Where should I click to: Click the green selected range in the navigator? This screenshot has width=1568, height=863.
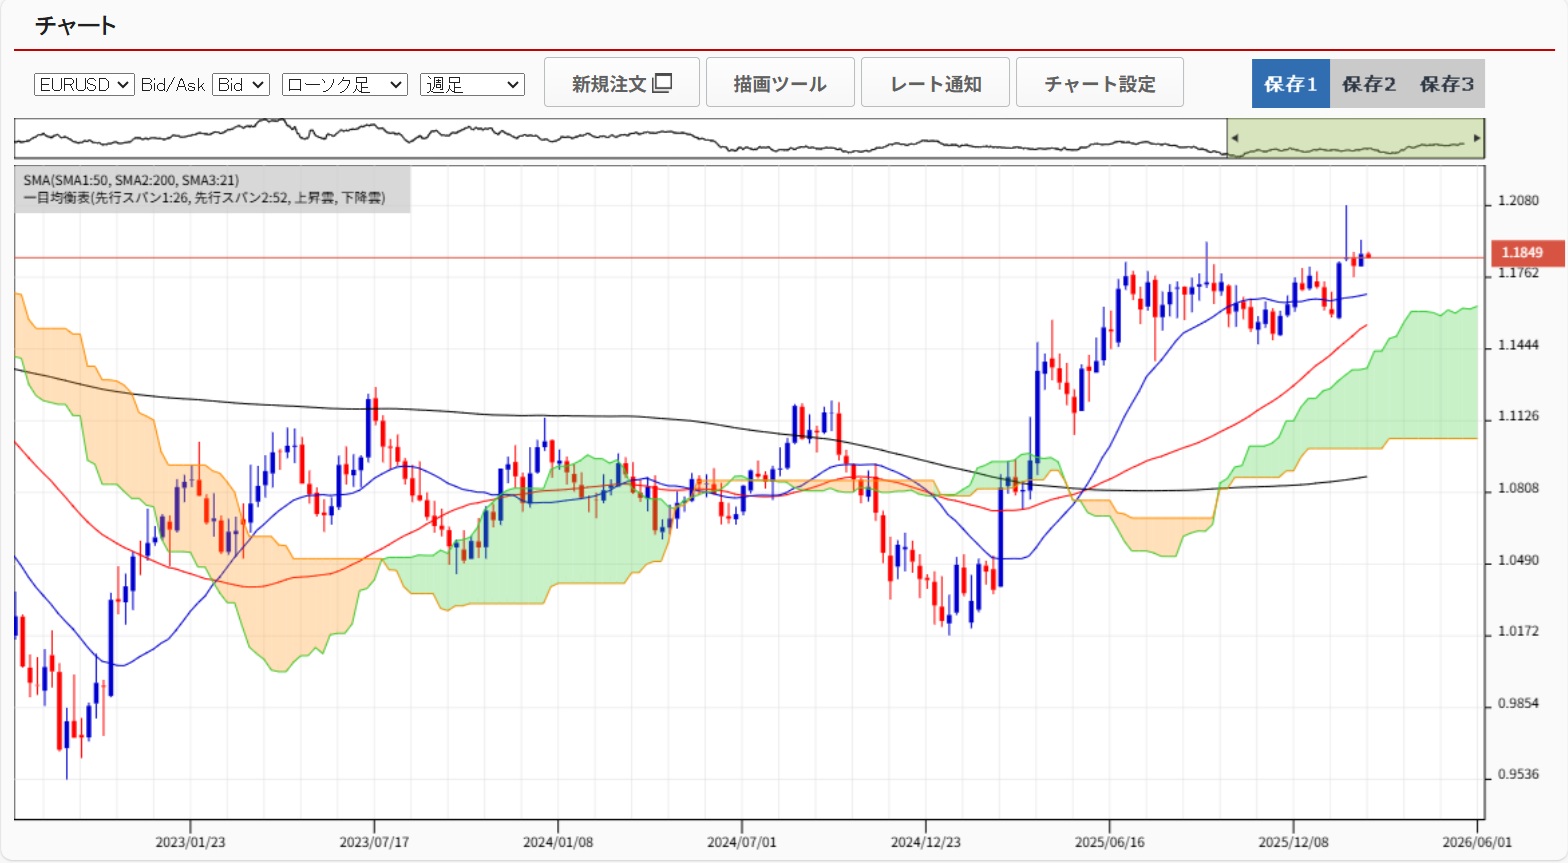1355,138
